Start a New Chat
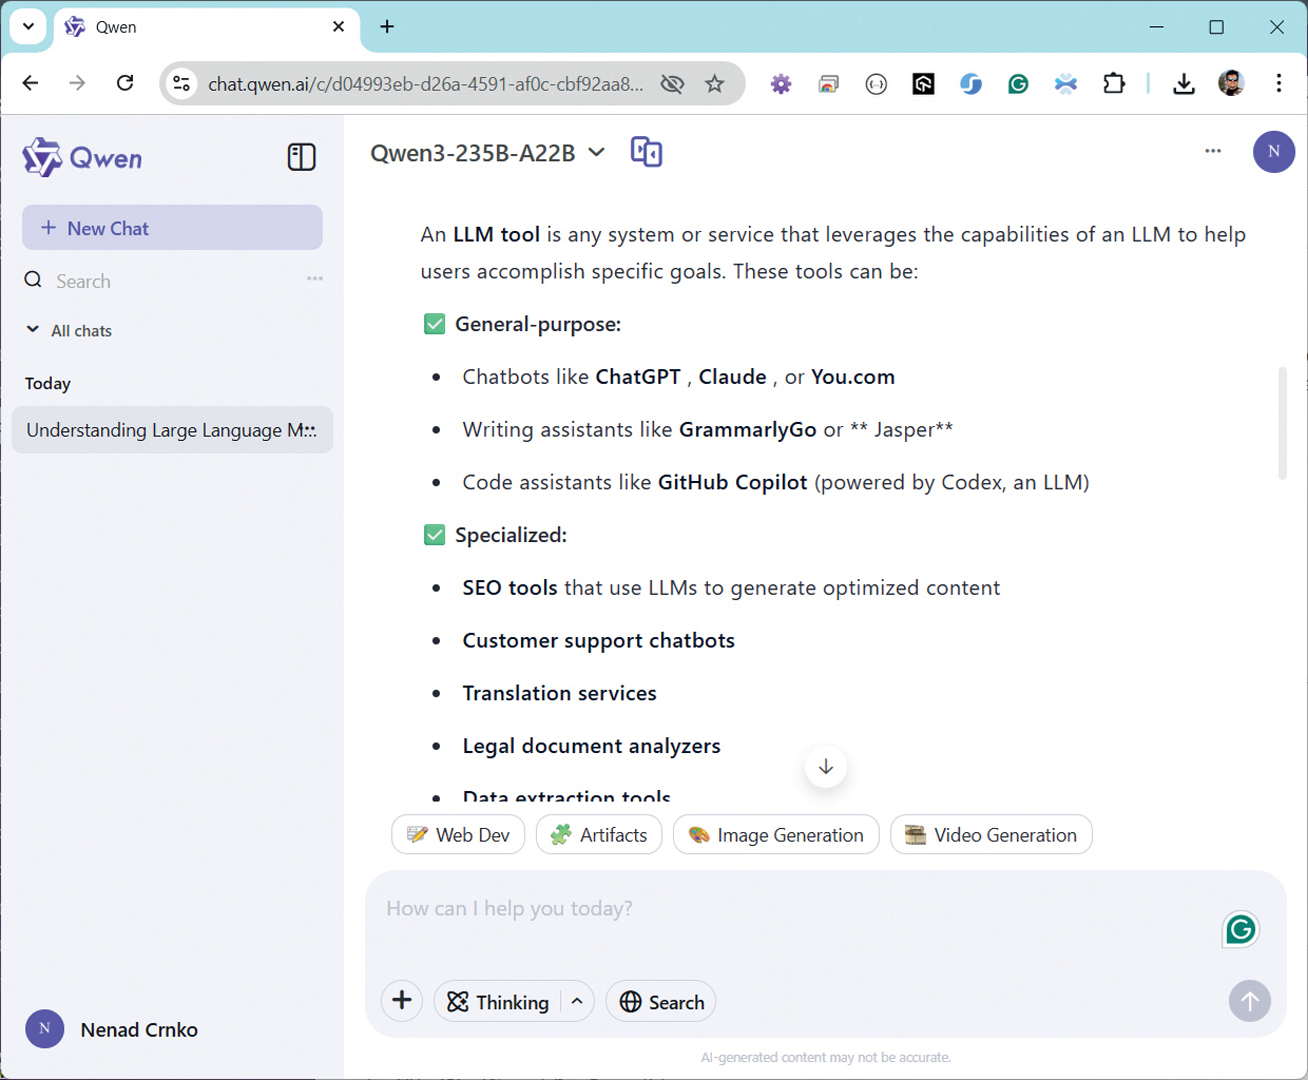The image size is (1308, 1080). point(172,228)
